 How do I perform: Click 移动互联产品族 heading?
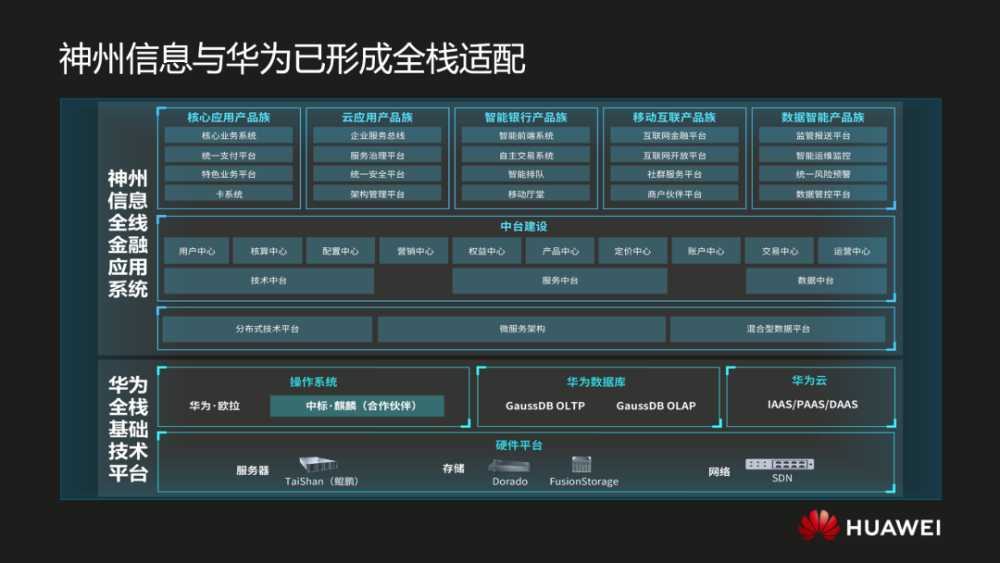(x=675, y=117)
